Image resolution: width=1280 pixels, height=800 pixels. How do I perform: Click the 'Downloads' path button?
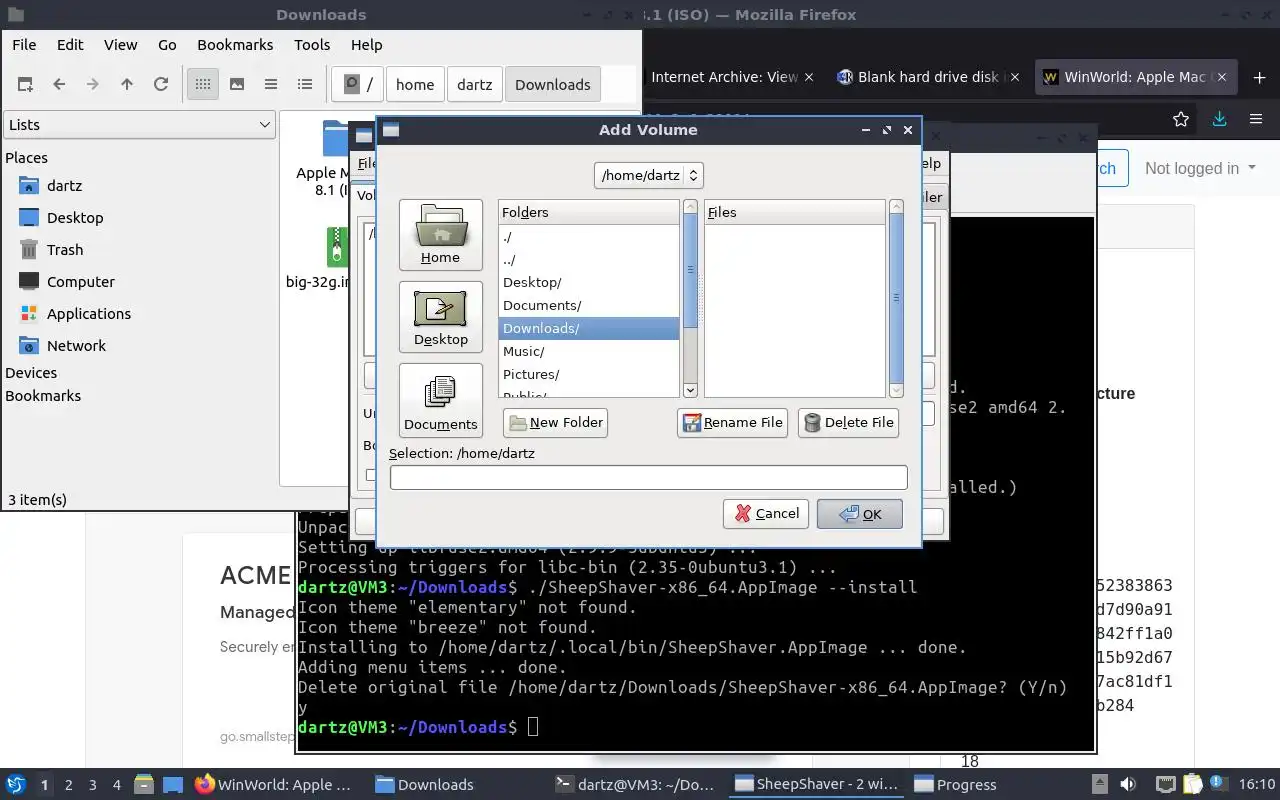[x=553, y=84]
